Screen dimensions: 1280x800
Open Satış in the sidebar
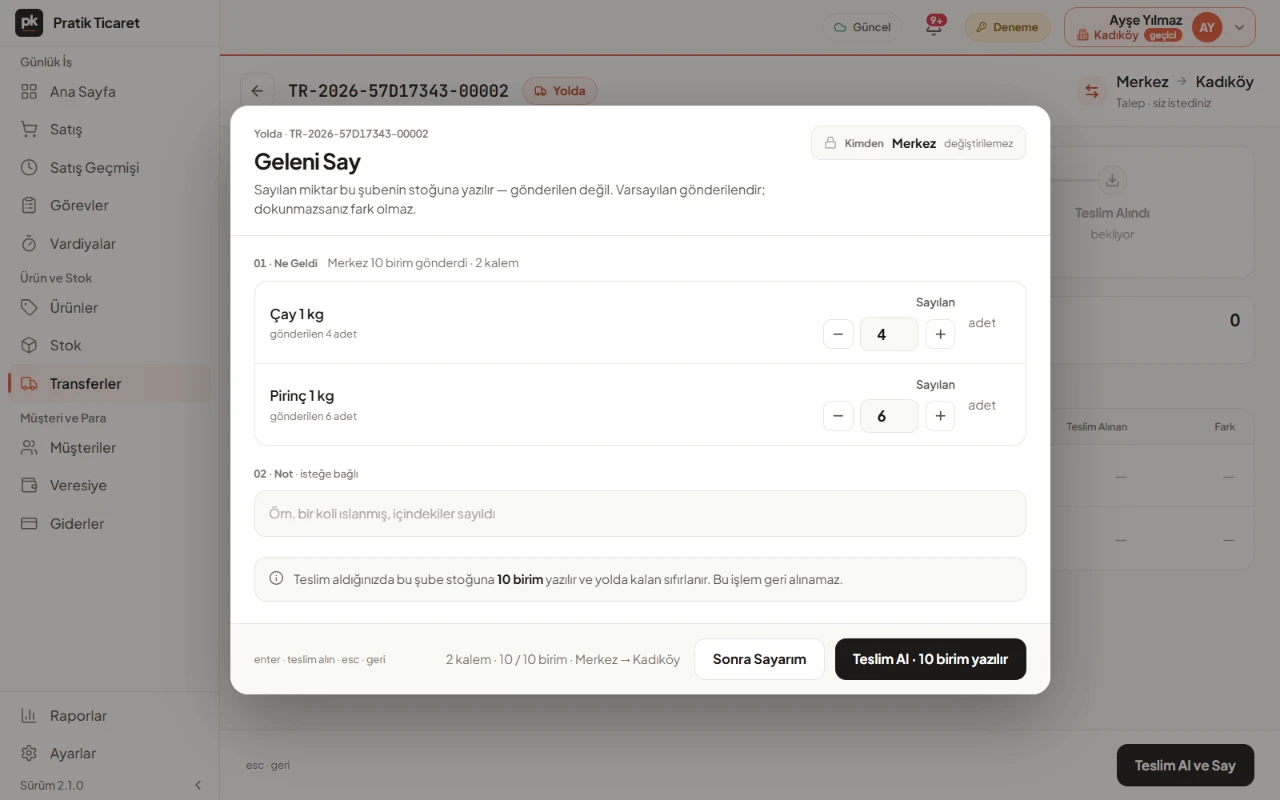pyautogui.click(x=109, y=129)
